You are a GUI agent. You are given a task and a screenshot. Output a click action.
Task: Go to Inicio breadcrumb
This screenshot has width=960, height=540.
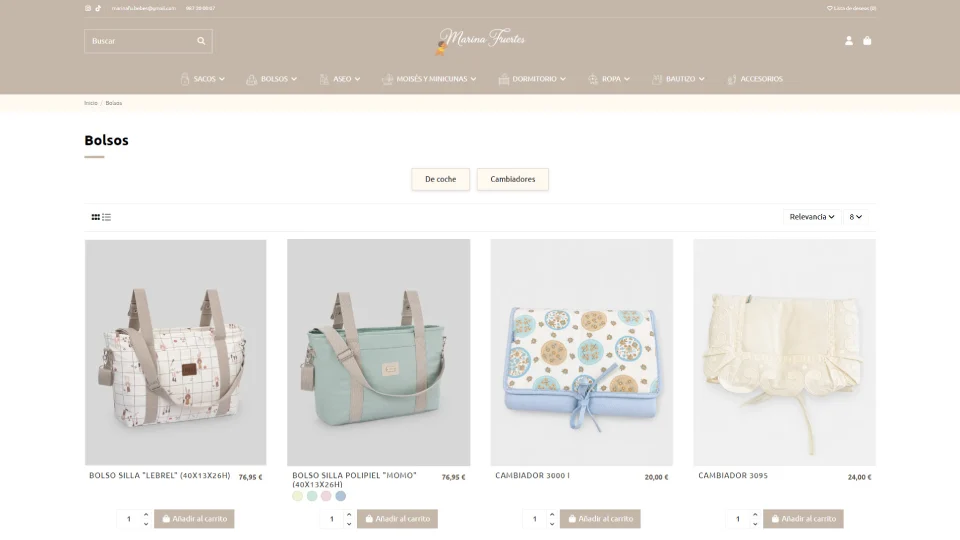(x=91, y=103)
